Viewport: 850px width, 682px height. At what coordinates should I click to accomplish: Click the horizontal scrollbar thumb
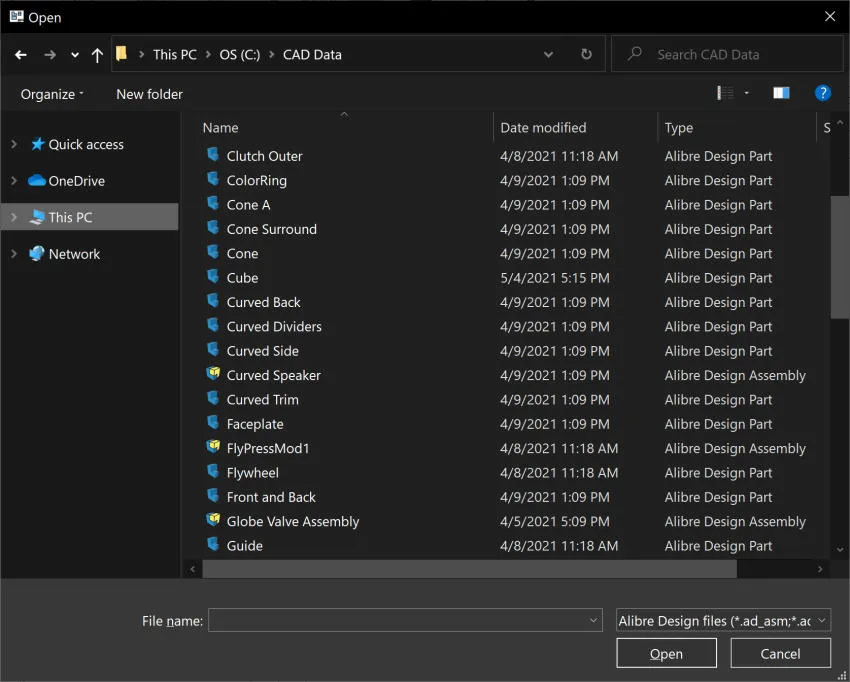click(x=469, y=569)
